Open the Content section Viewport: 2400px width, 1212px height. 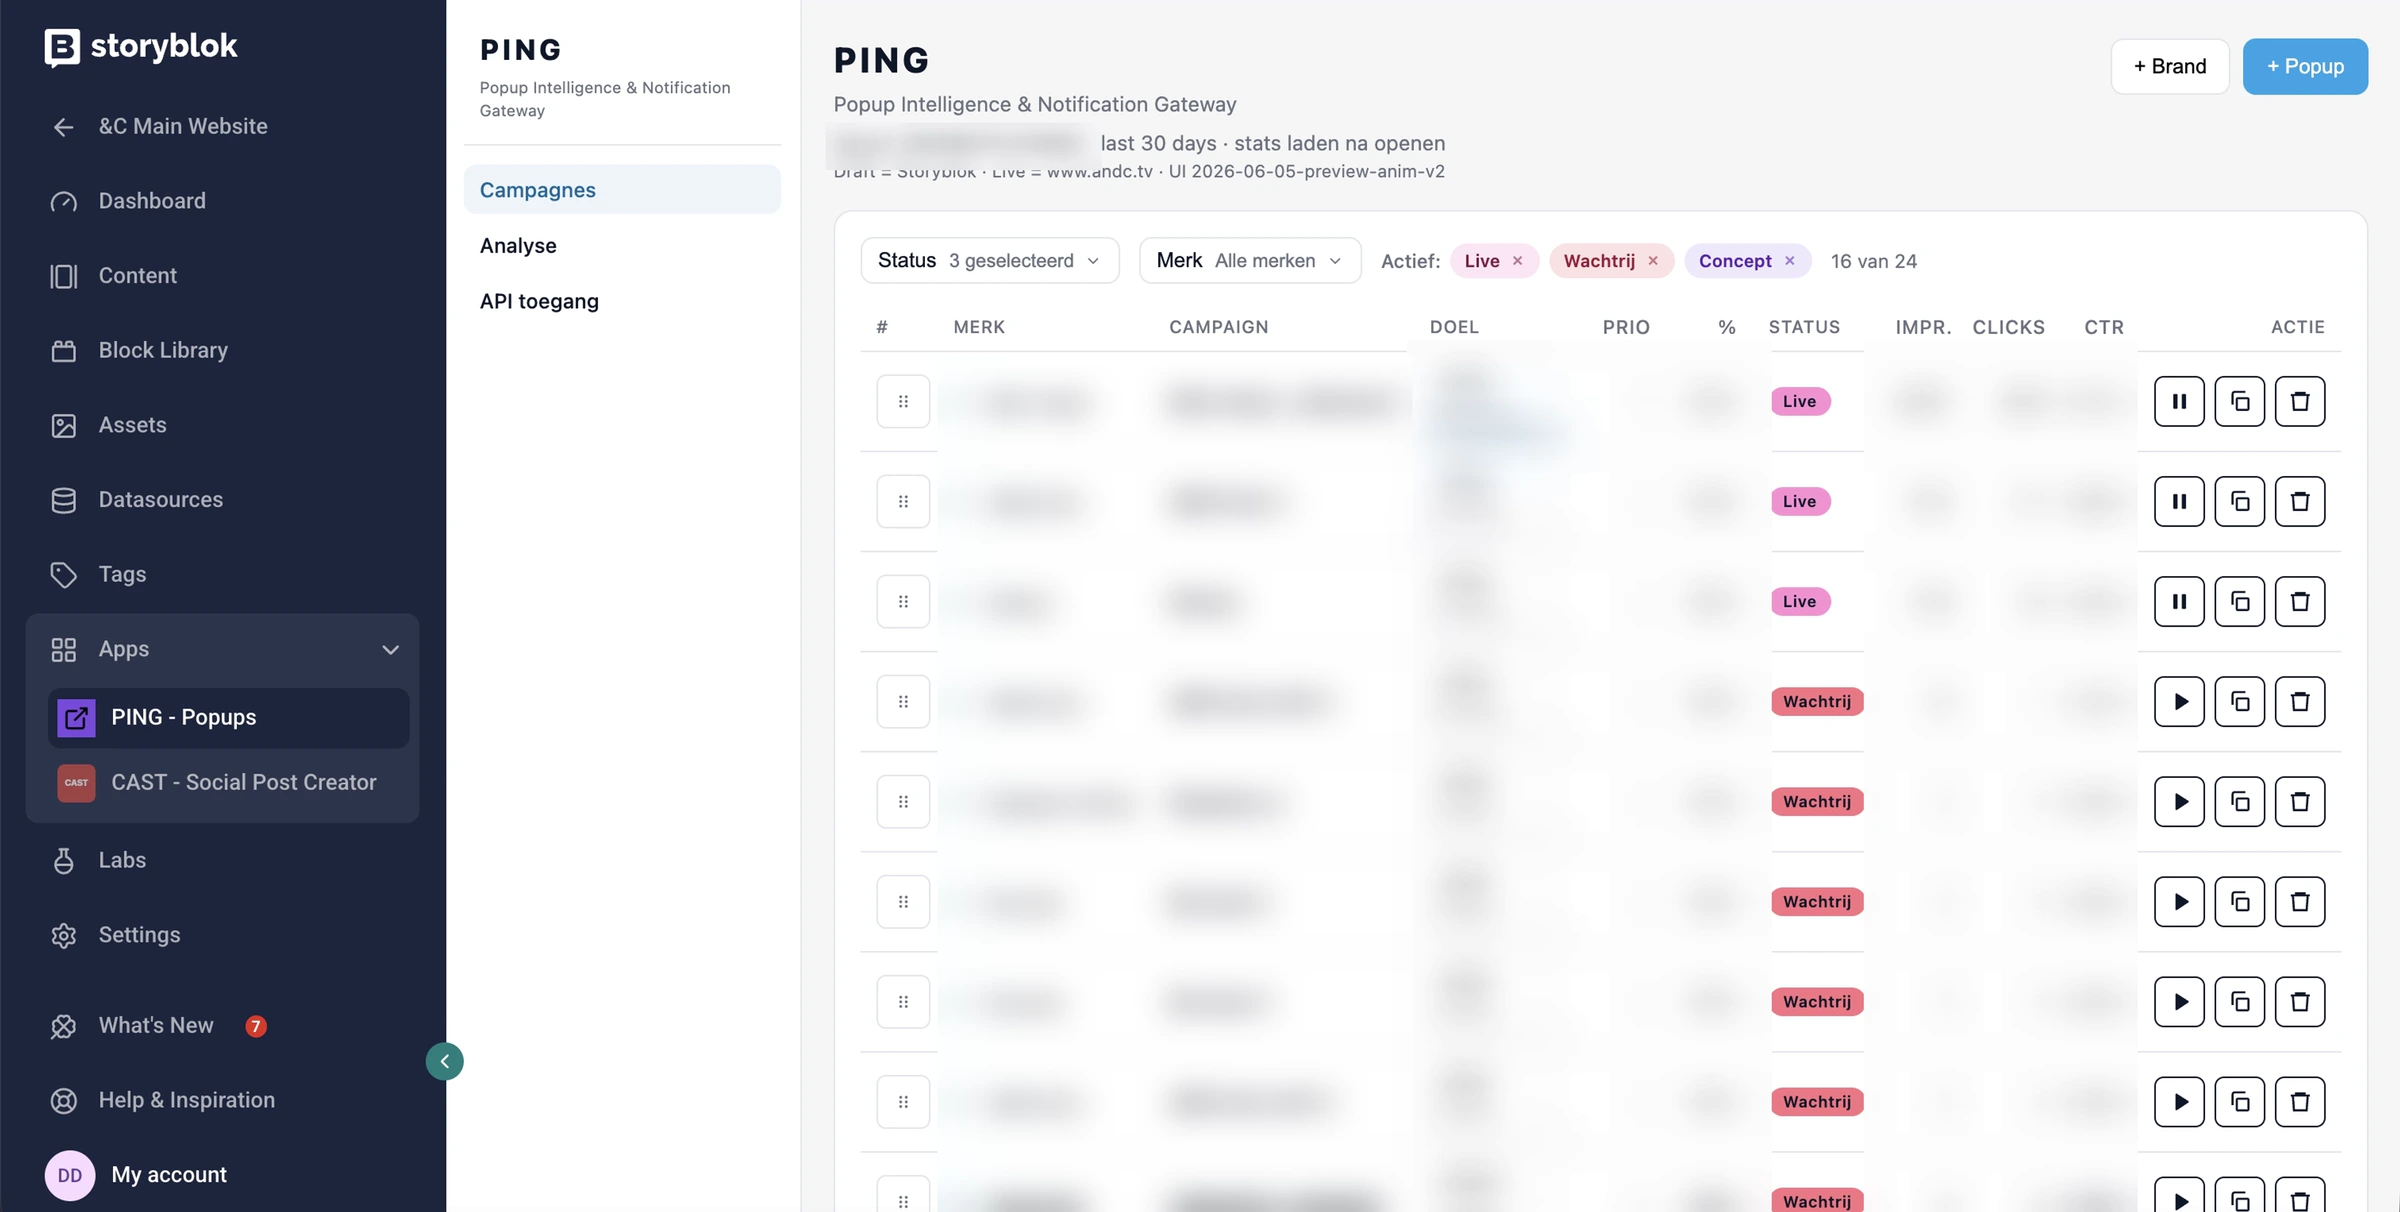(x=113, y=276)
